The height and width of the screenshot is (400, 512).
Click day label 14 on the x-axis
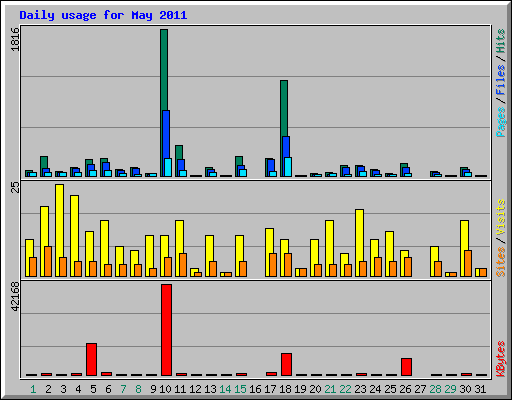[225, 389]
